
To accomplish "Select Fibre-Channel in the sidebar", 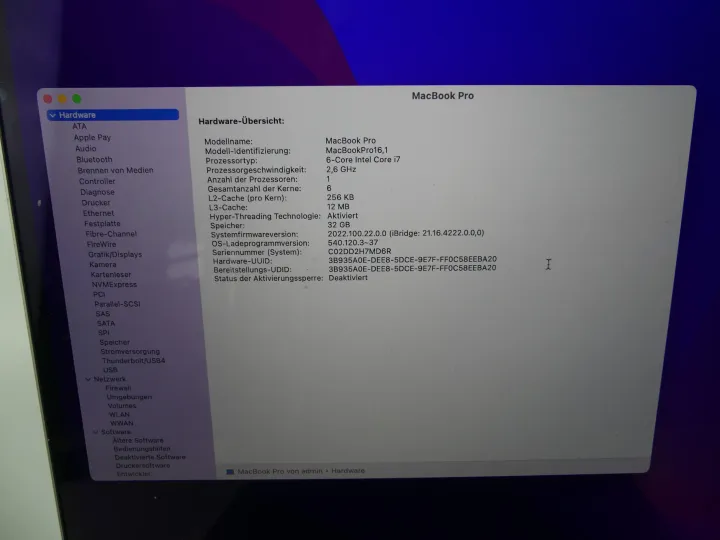I will click(x=111, y=234).
